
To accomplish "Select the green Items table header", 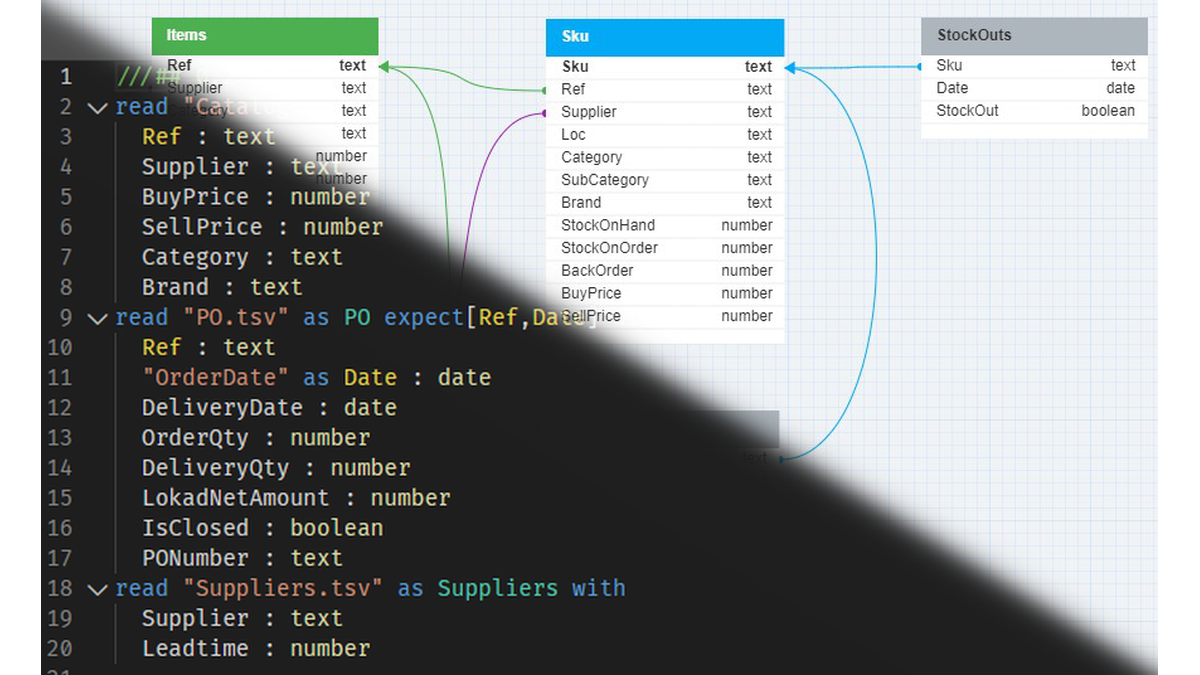I will [x=265, y=36].
